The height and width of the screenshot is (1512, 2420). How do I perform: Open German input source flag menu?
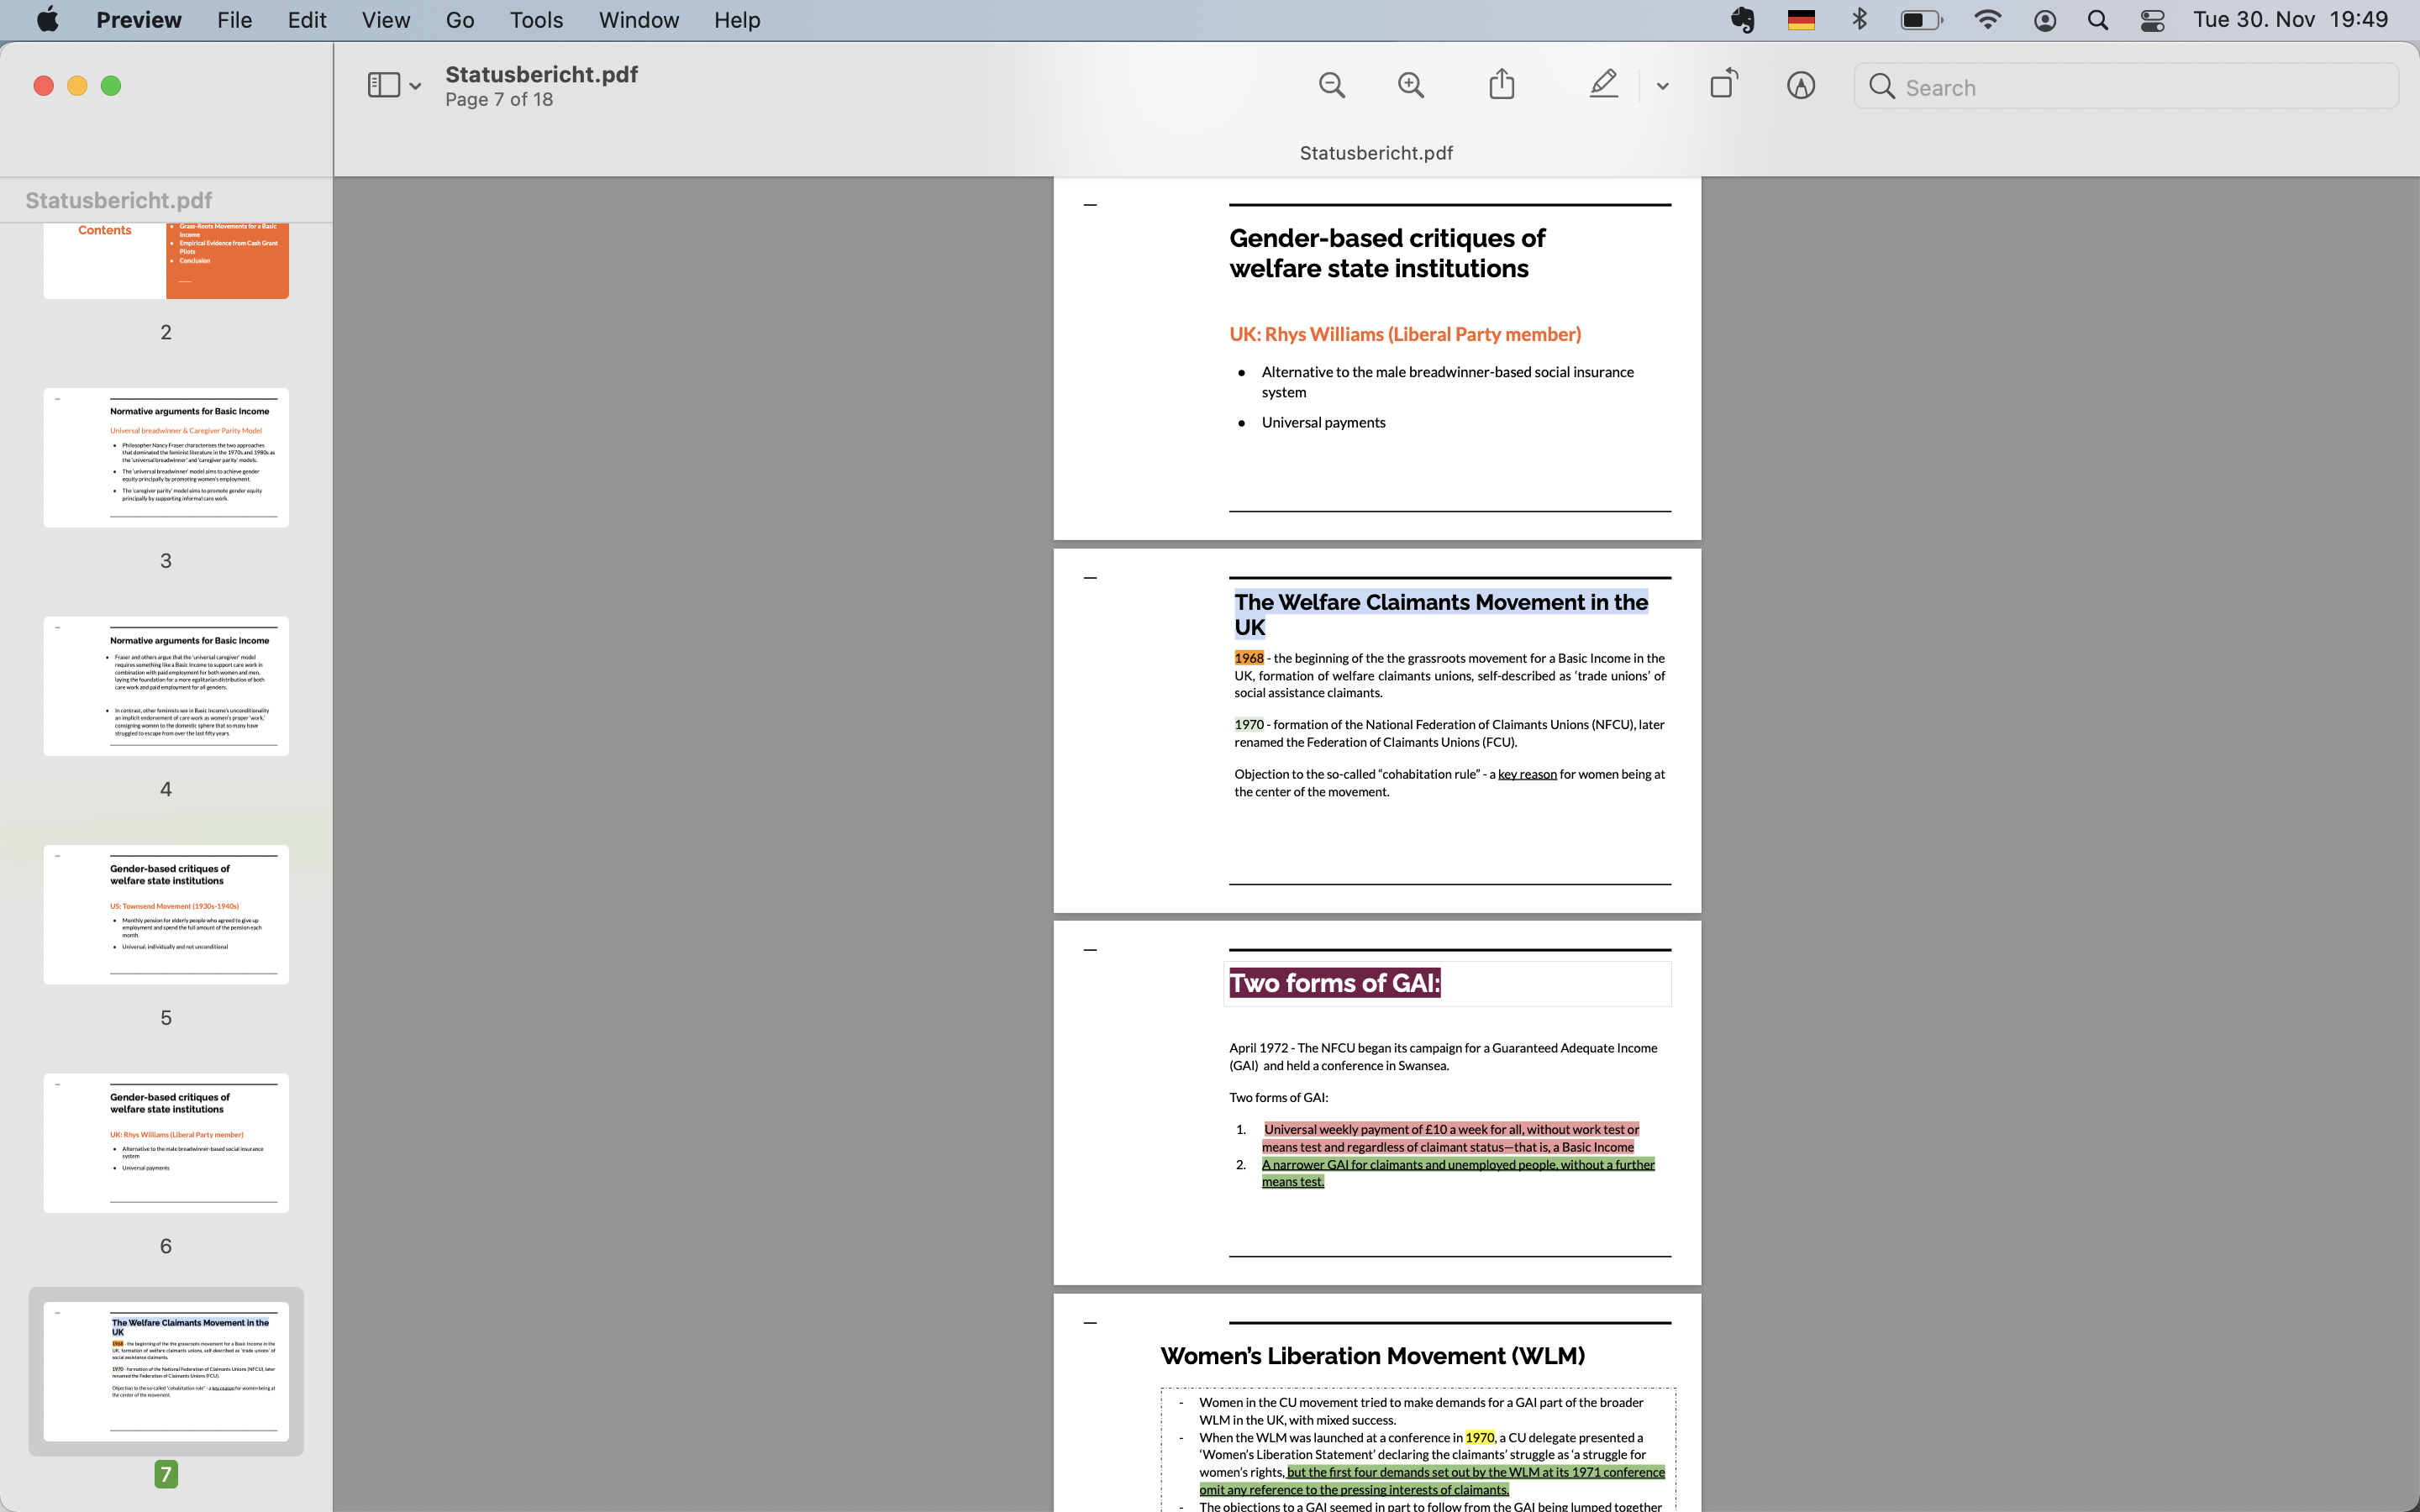click(1801, 20)
